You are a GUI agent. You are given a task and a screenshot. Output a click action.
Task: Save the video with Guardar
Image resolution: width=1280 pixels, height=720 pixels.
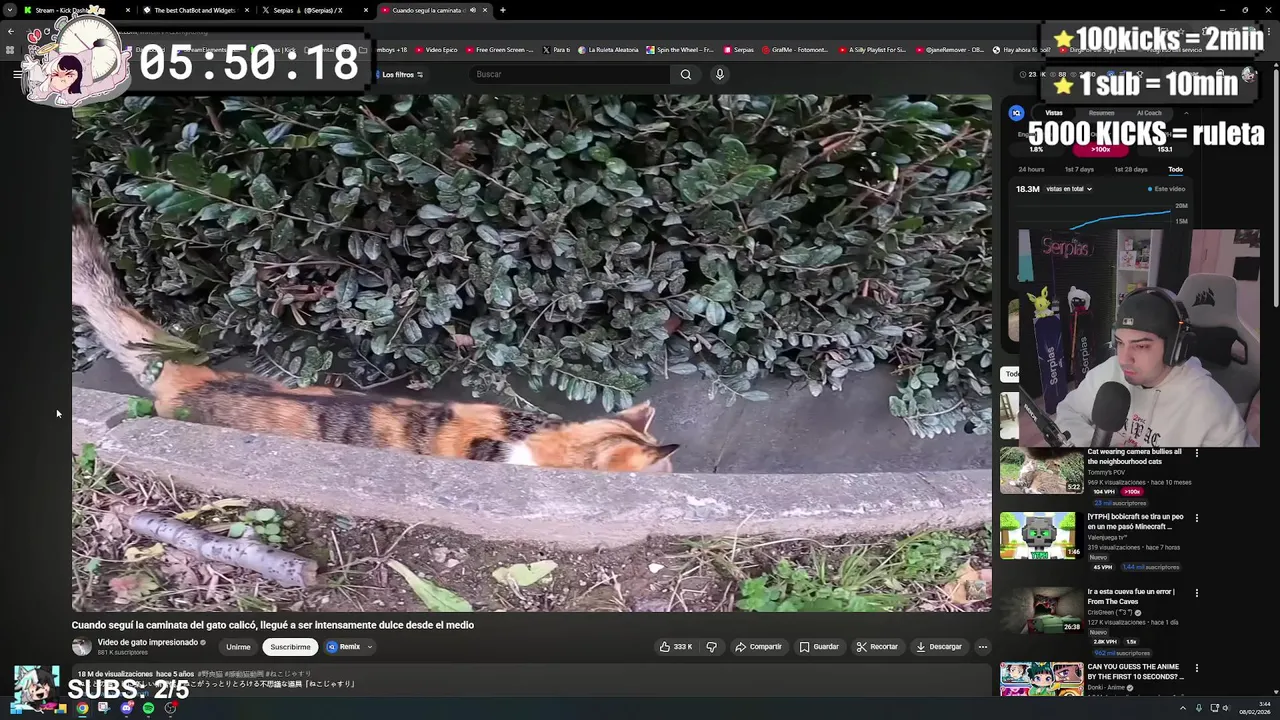[x=819, y=647]
